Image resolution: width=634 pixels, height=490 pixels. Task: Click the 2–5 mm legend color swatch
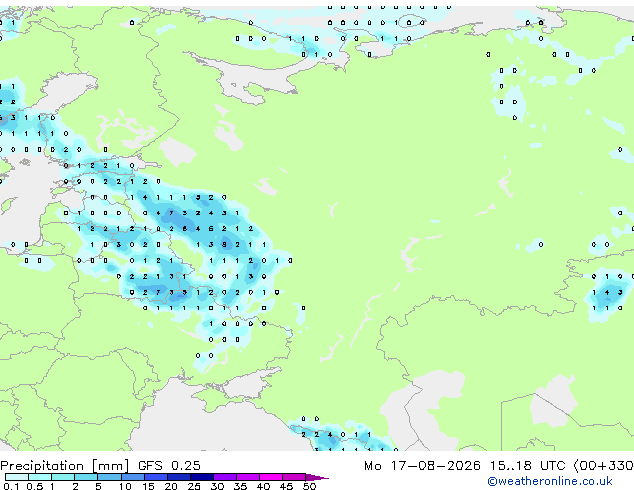pos(87,477)
